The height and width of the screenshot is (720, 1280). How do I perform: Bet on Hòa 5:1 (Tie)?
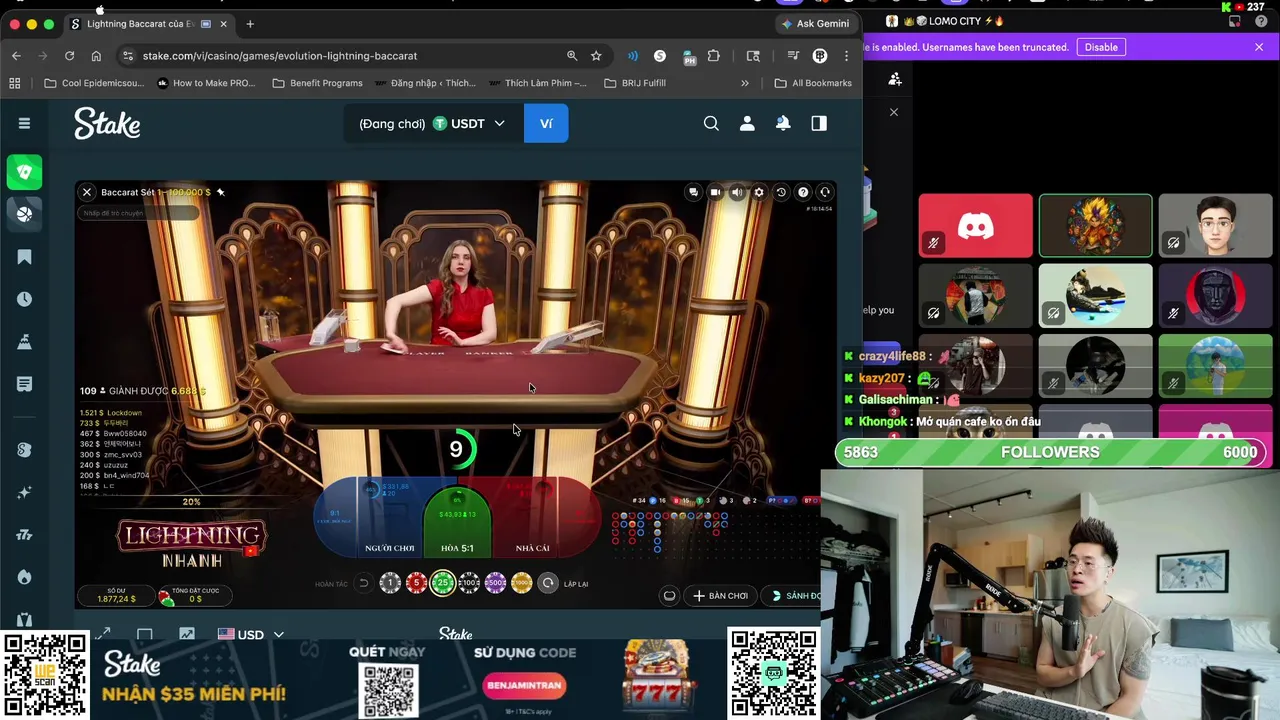(457, 521)
